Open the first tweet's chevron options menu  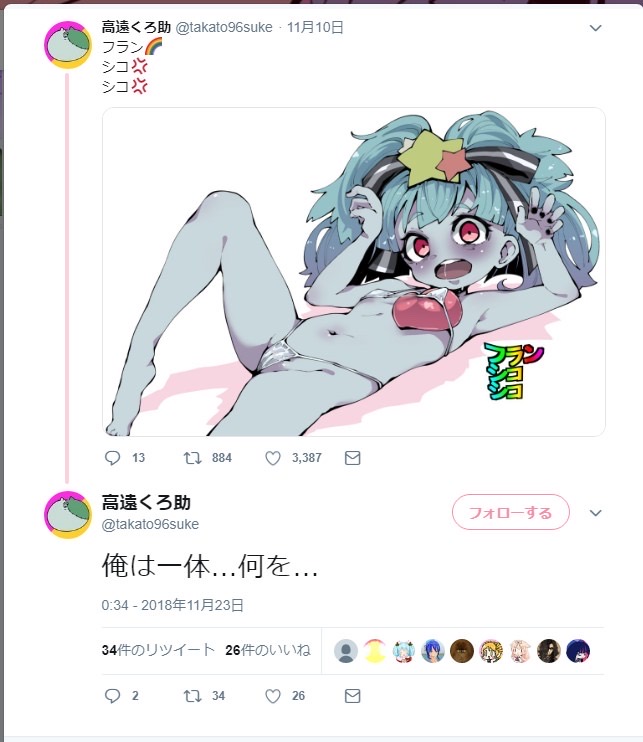point(595,28)
